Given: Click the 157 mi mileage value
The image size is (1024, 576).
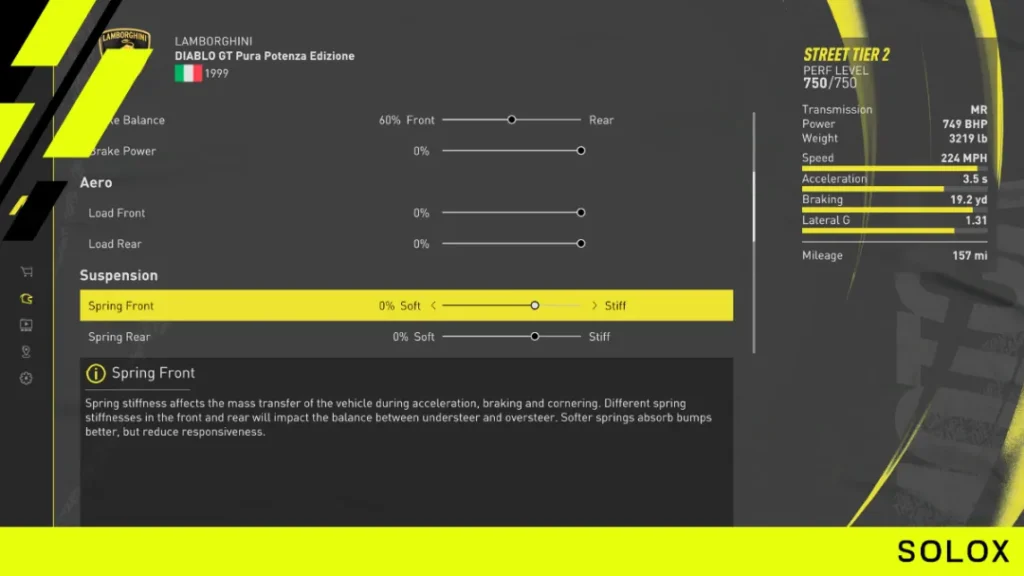Looking at the screenshot, I should coord(970,255).
